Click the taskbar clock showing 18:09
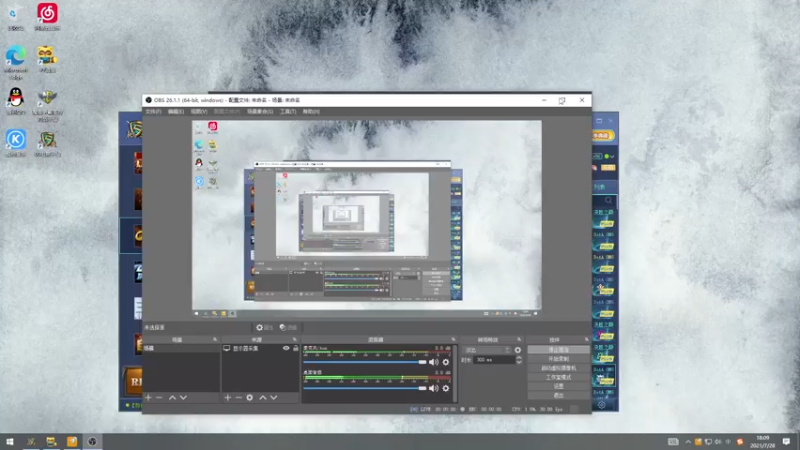800x450 pixels. click(763, 441)
